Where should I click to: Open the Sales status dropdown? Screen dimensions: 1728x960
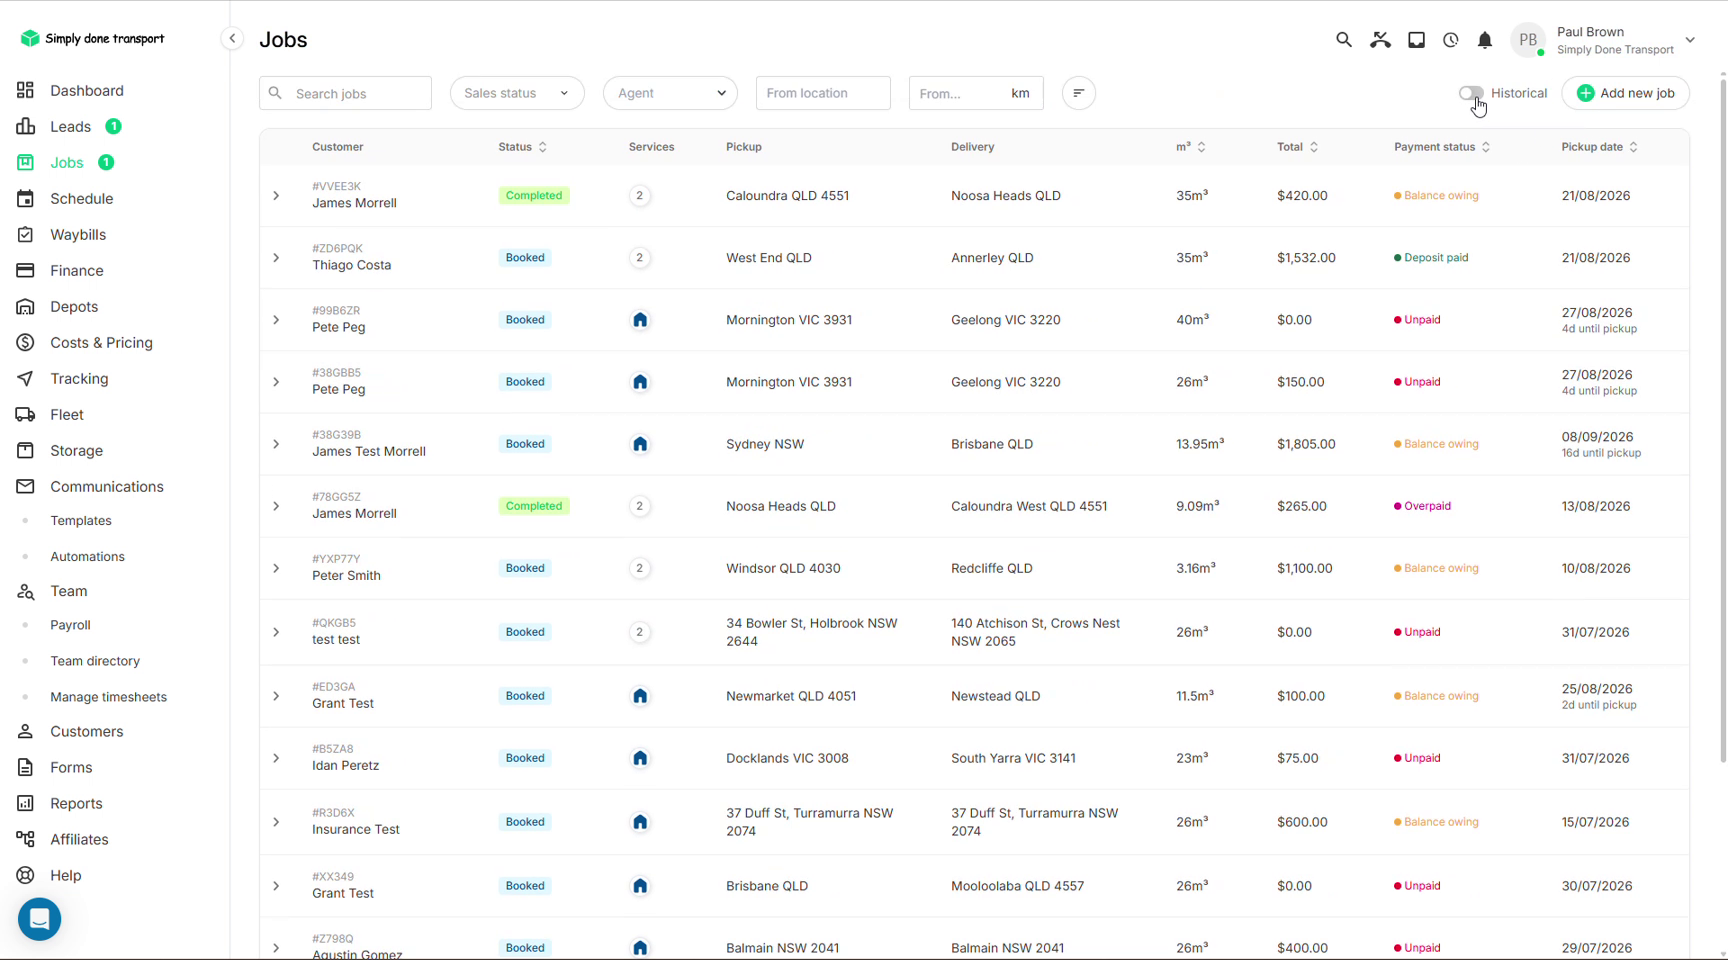coord(517,93)
